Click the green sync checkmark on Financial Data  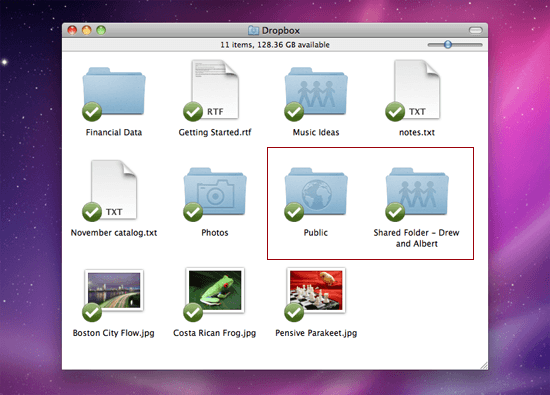point(92,112)
